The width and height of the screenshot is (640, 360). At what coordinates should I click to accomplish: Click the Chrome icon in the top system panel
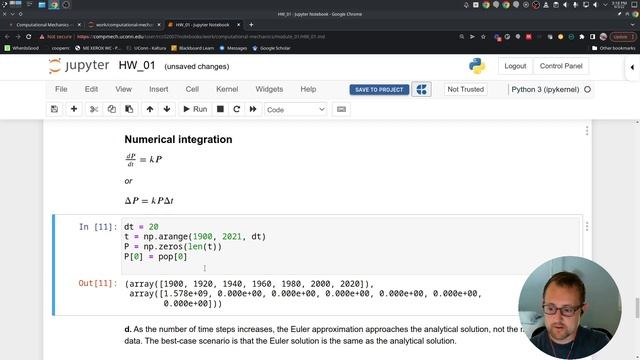click(53, 5)
